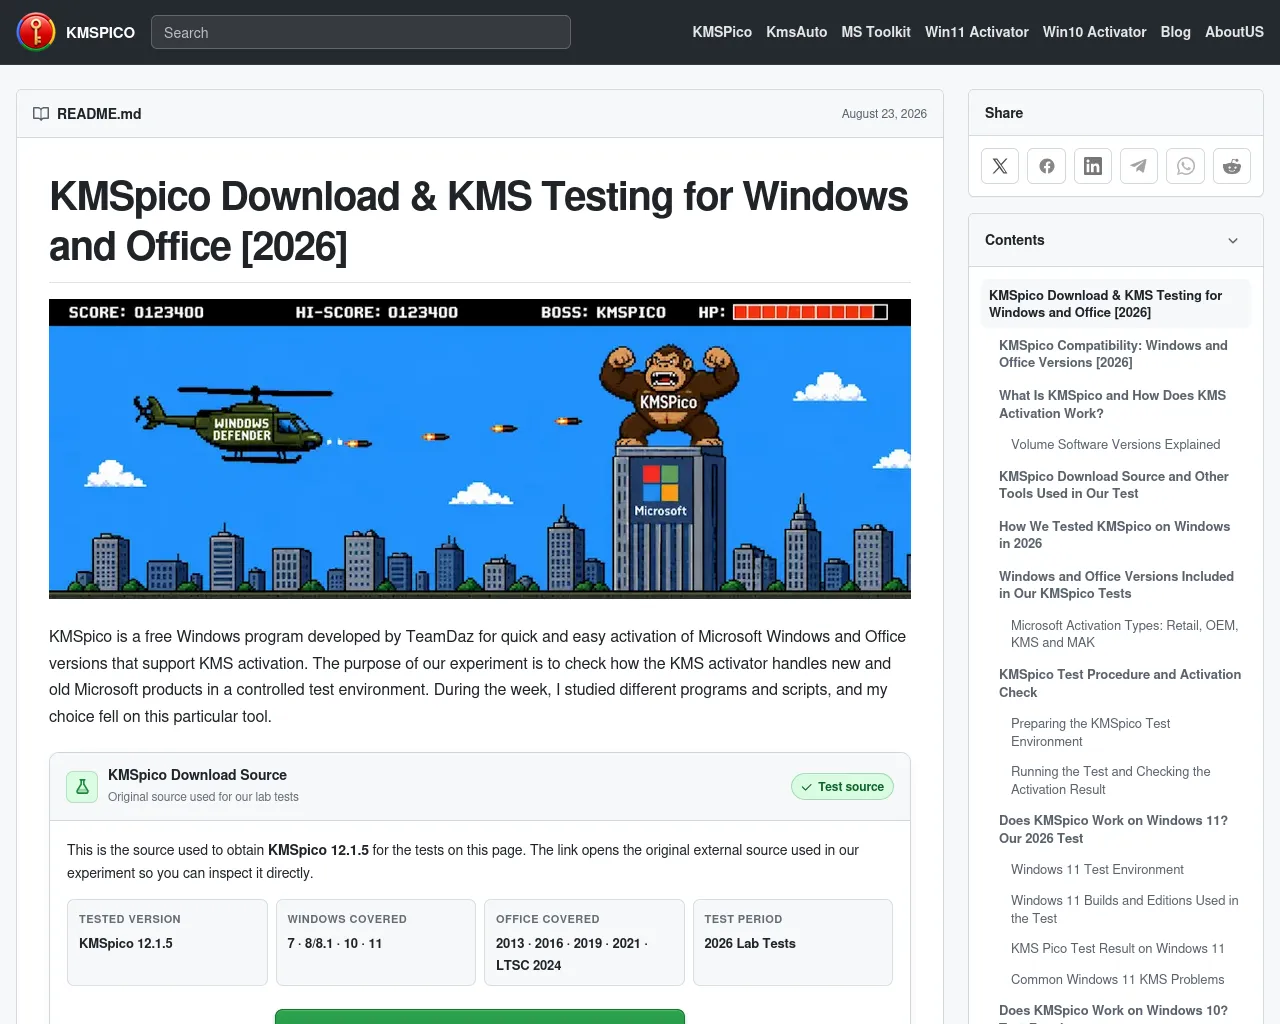Share the page on Facebook
The width and height of the screenshot is (1280, 1024).
click(1047, 166)
